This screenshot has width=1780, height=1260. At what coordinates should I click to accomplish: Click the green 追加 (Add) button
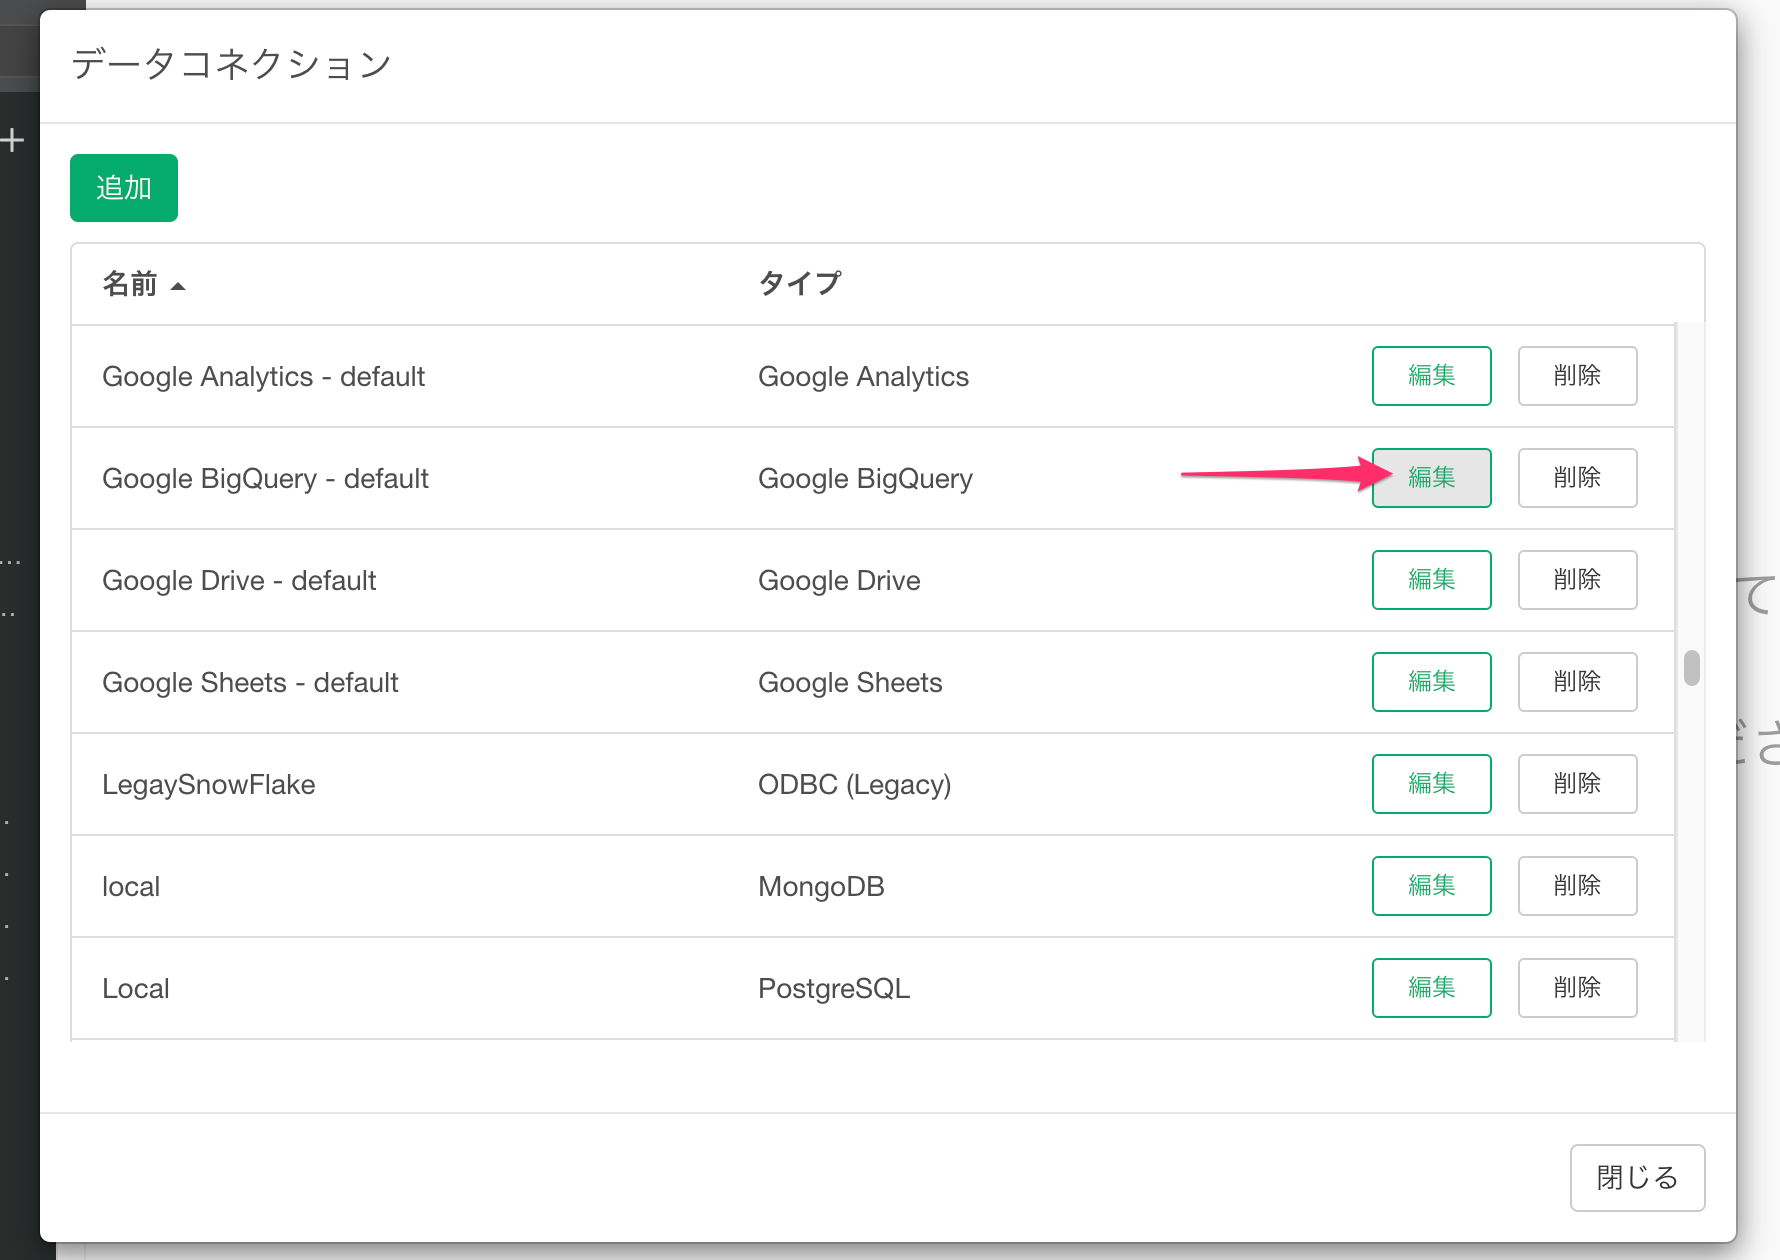click(124, 188)
